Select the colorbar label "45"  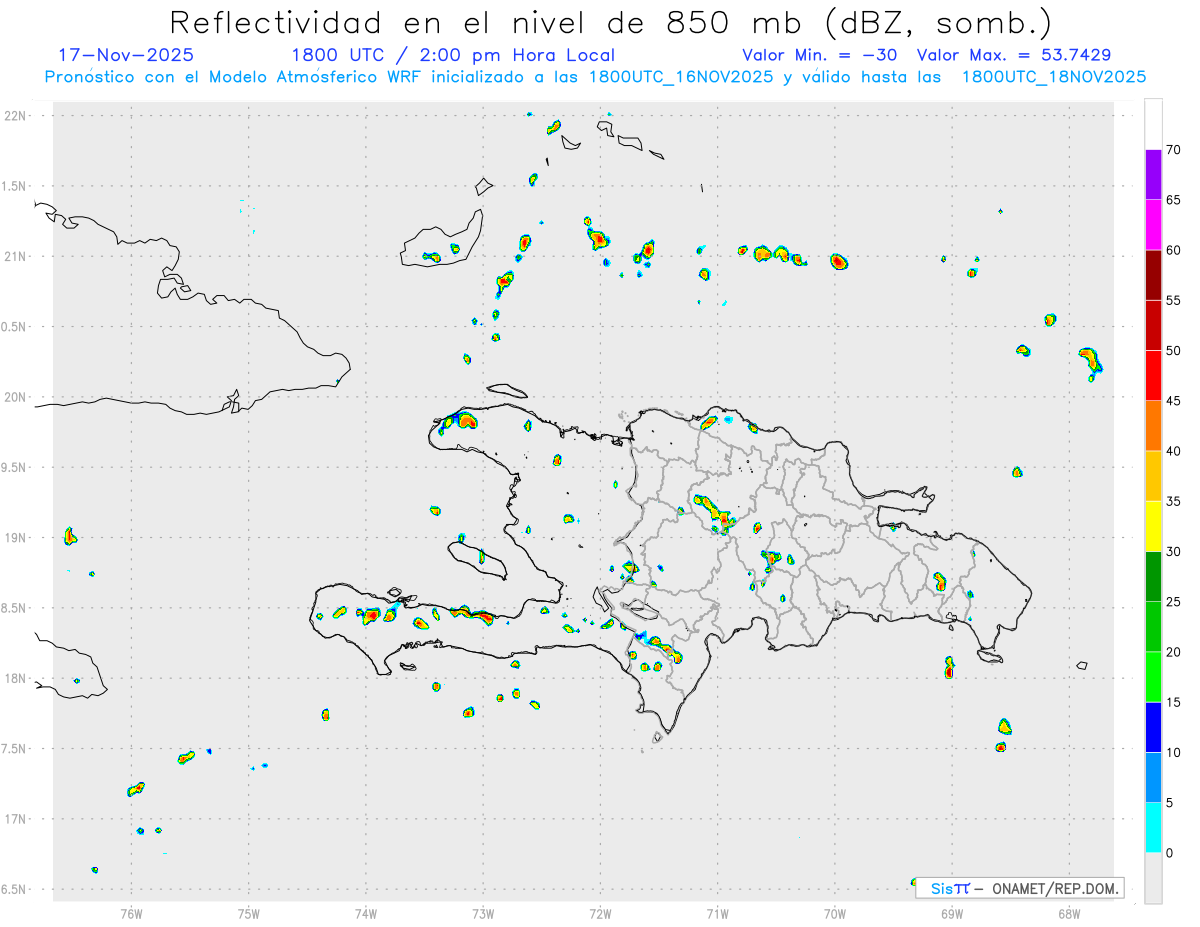(x=1174, y=401)
